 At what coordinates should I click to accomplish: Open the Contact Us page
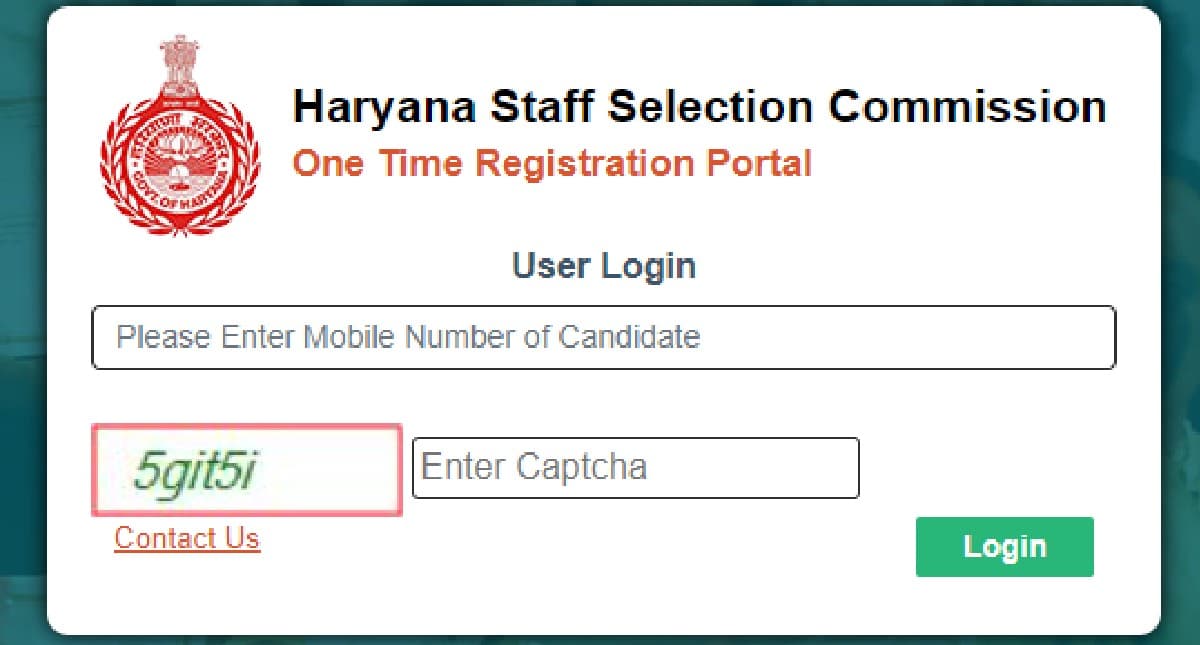tap(186, 538)
